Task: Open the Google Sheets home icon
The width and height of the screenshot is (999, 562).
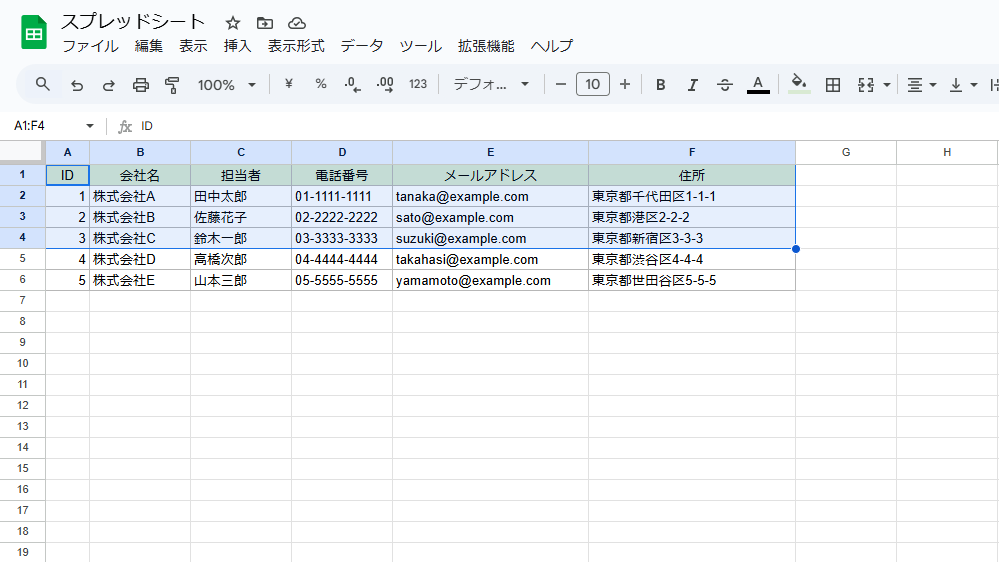Action: [x=34, y=32]
